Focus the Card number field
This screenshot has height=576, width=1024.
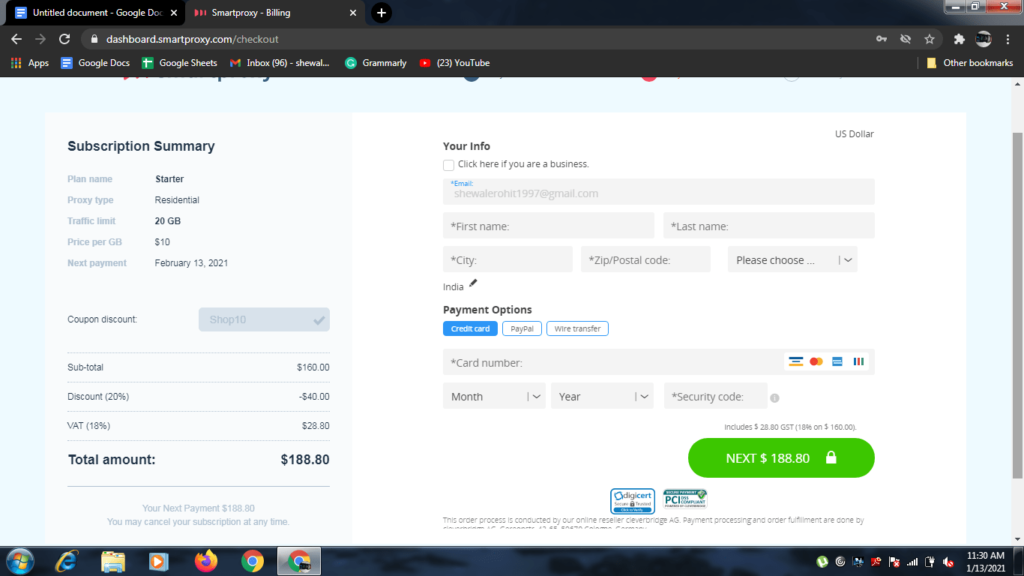658,362
